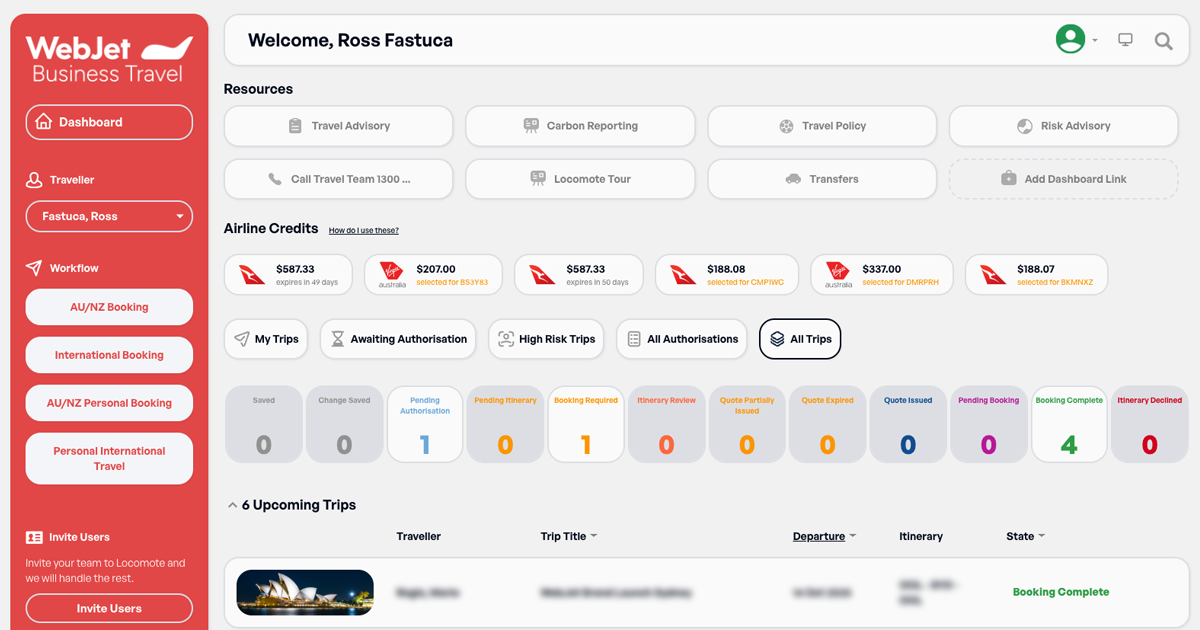Image resolution: width=1200 pixels, height=630 pixels.
Task: Open the green user profile avatar
Action: pos(1070,40)
